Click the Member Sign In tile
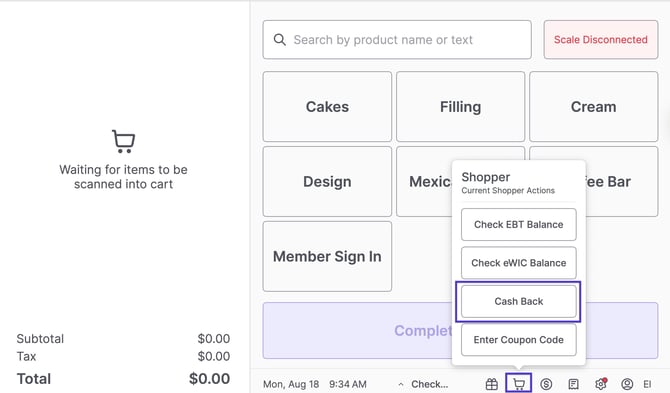 pyautogui.click(x=327, y=257)
